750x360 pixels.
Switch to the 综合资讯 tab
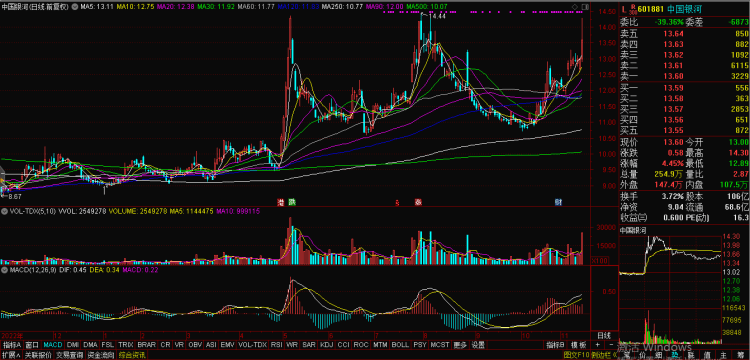(x=131, y=355)
